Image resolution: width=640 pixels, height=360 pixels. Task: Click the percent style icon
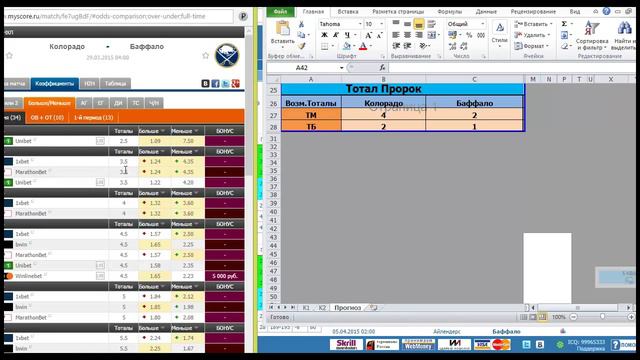[469, 36]
